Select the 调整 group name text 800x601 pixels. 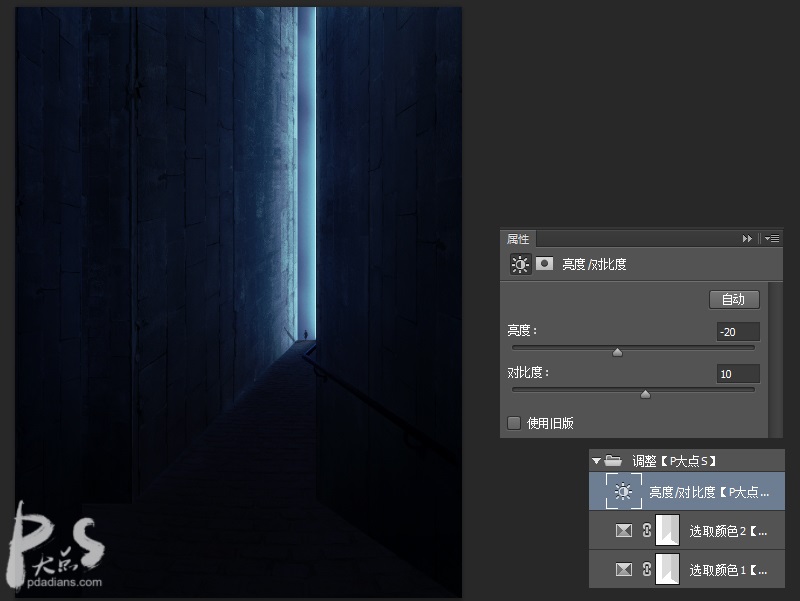tap(674, 461)
